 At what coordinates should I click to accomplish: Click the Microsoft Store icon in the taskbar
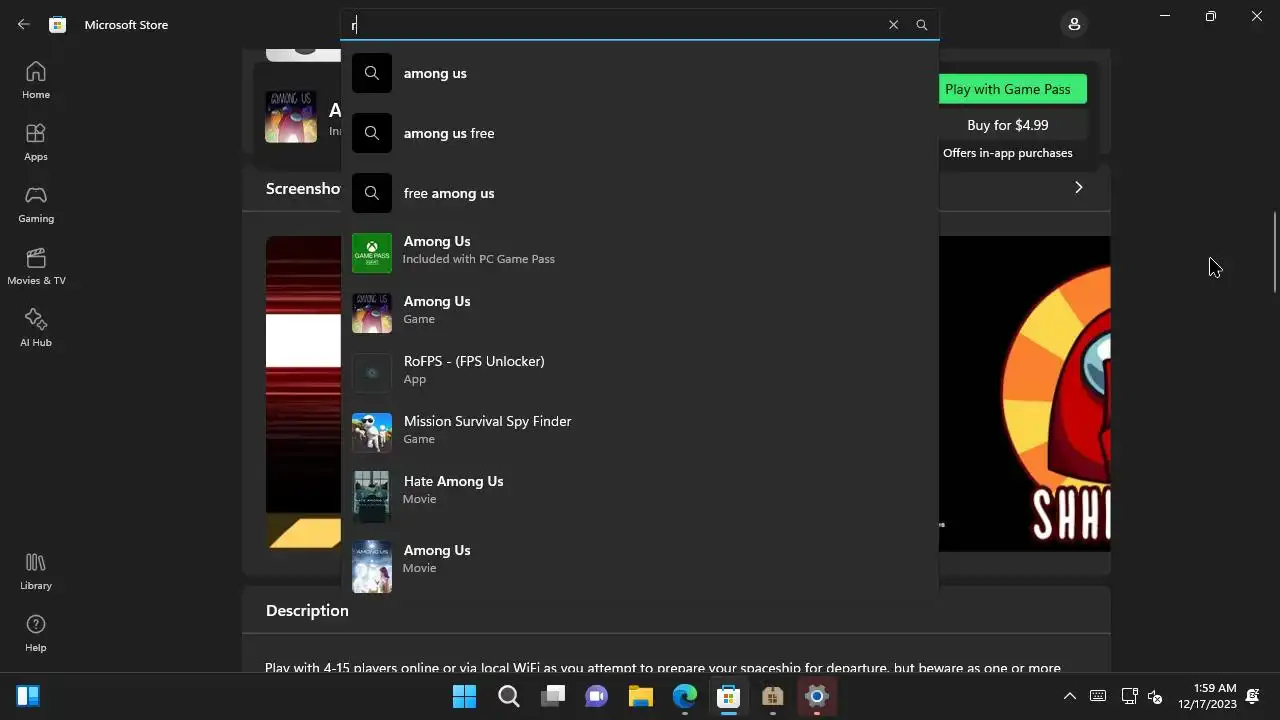[729, 696]
